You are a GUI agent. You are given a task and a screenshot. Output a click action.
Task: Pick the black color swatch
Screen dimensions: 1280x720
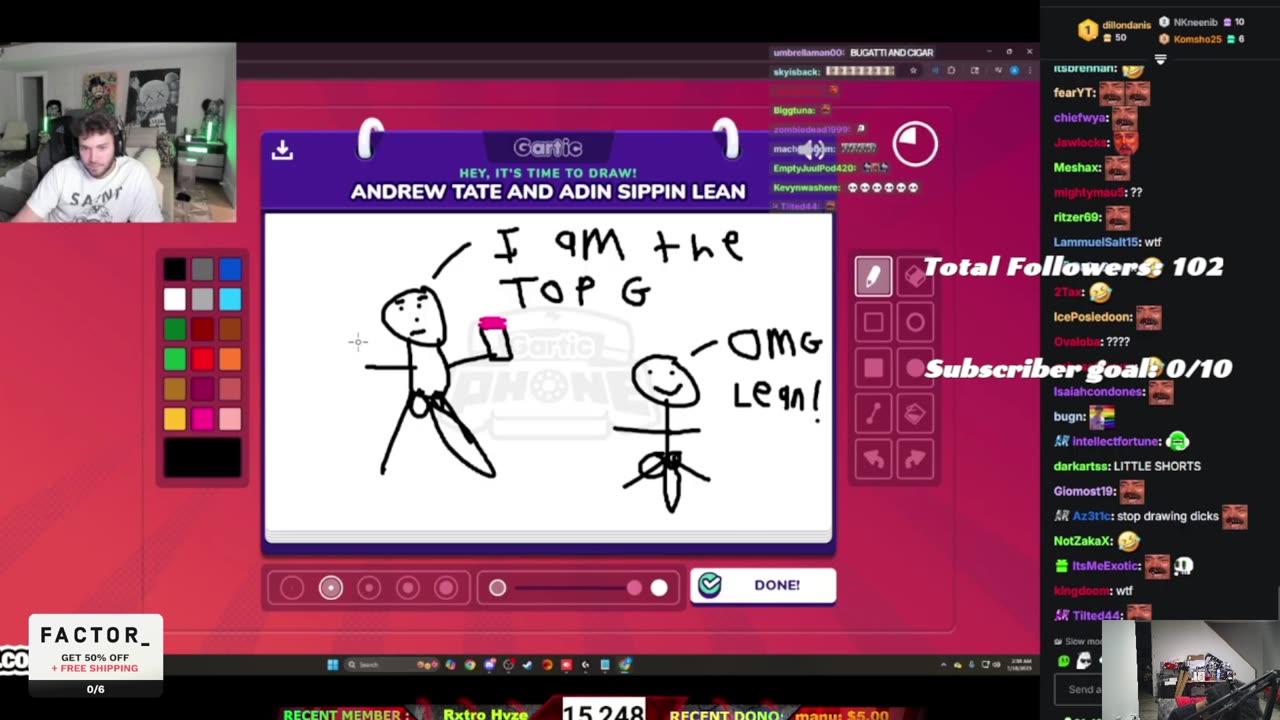pos(175,269)
